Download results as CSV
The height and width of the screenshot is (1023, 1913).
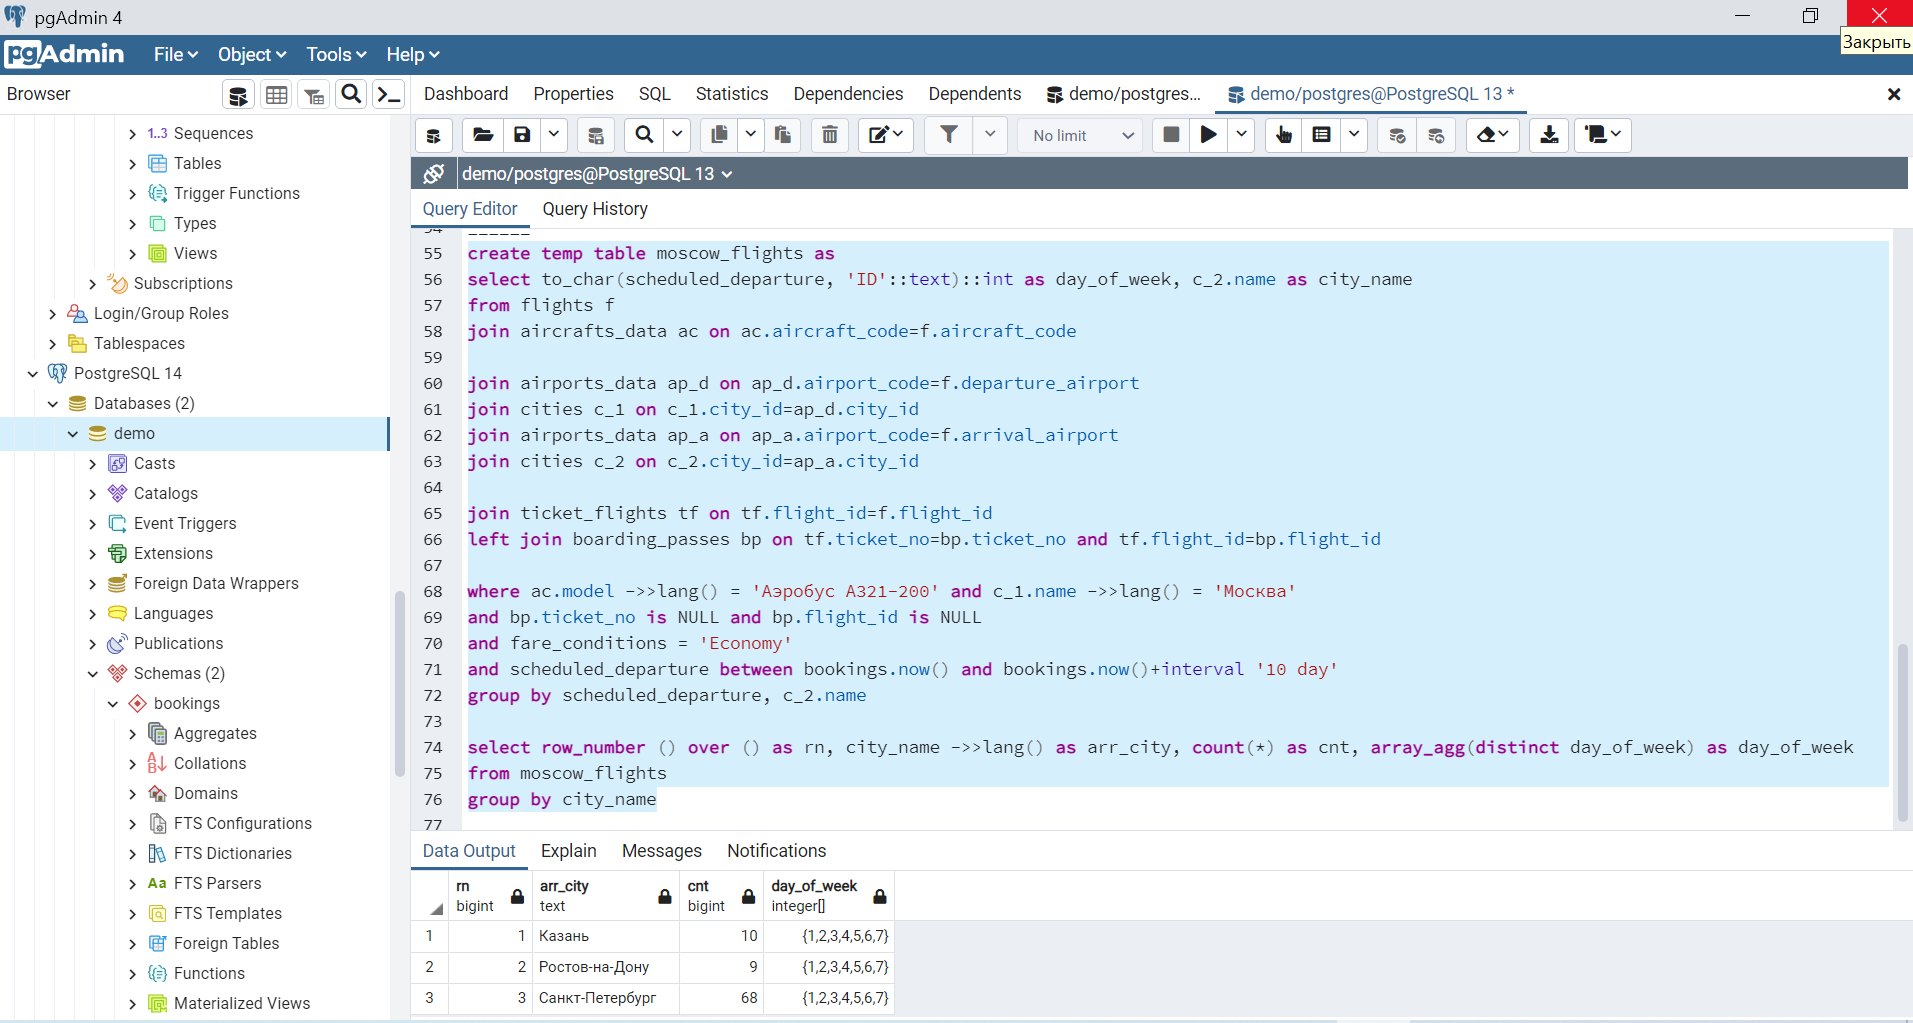[x=1549, y=135]
